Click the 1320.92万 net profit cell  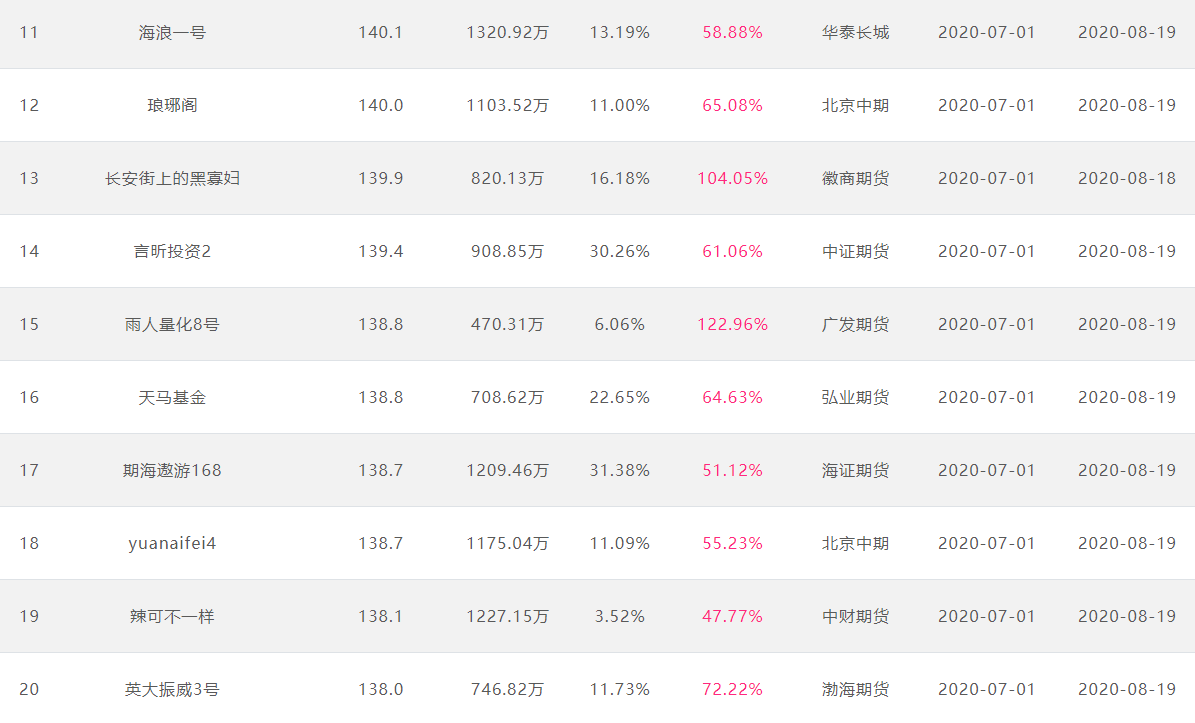(x=508, y=33)
